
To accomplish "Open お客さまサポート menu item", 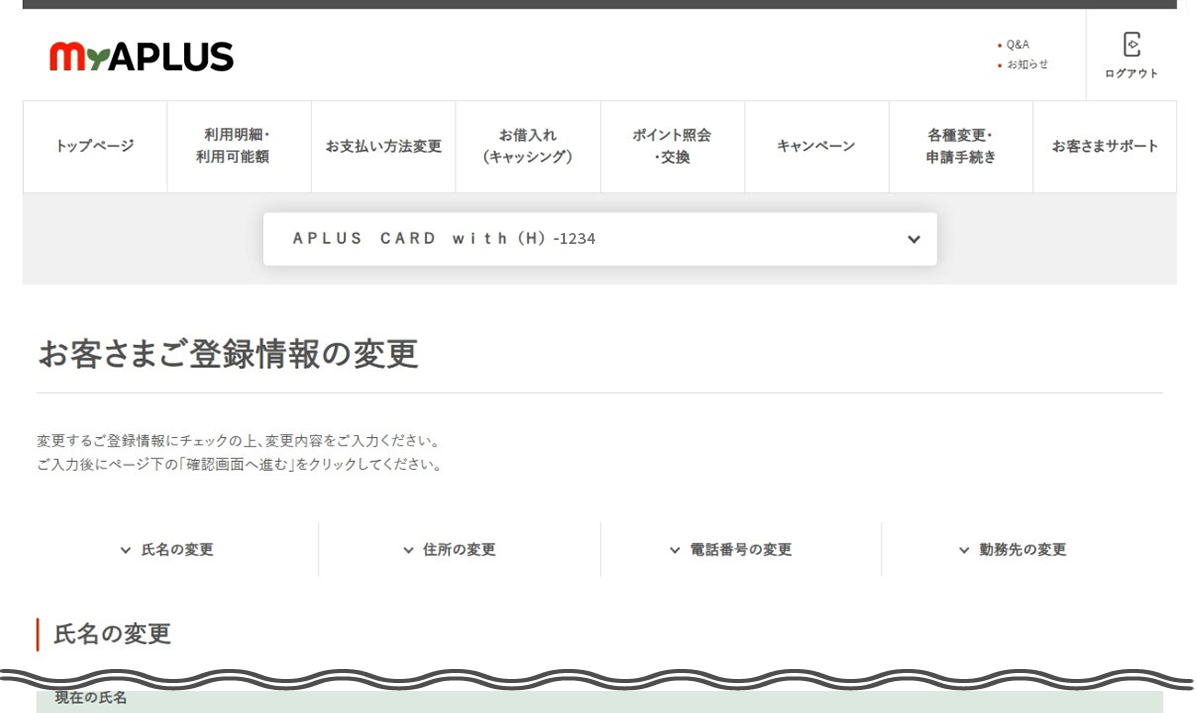I will pyautogui.click(x=1104, y=146).
